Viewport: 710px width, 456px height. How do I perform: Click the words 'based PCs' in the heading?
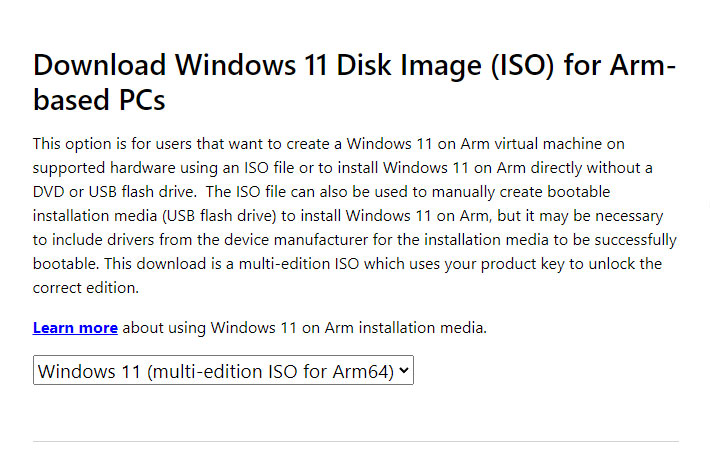(98, 101)
